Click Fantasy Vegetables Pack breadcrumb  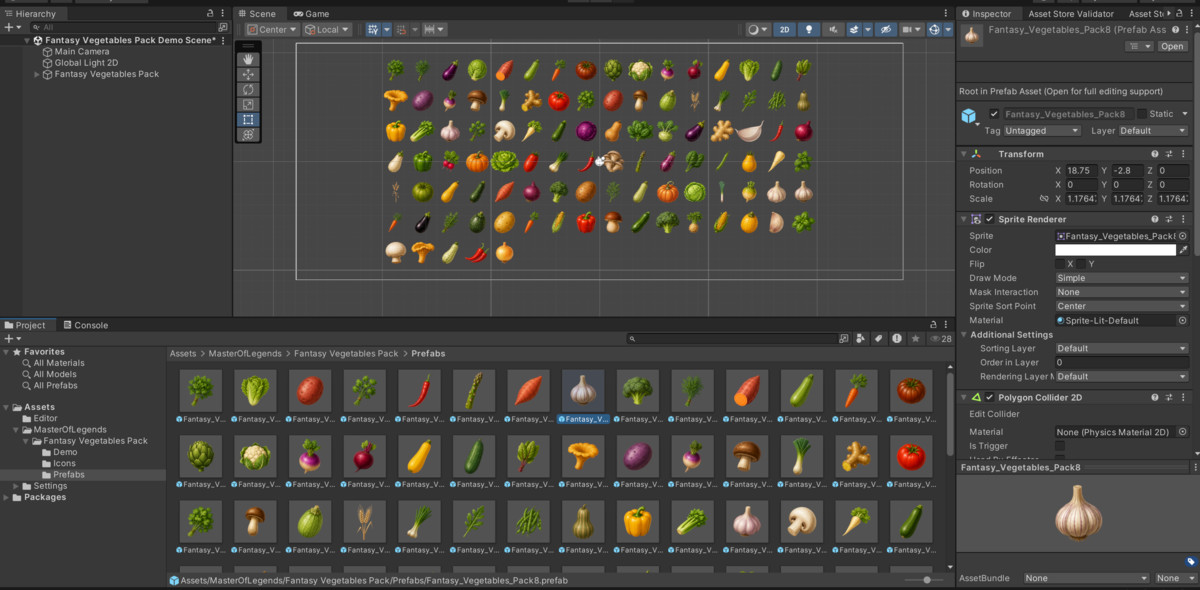346,354
